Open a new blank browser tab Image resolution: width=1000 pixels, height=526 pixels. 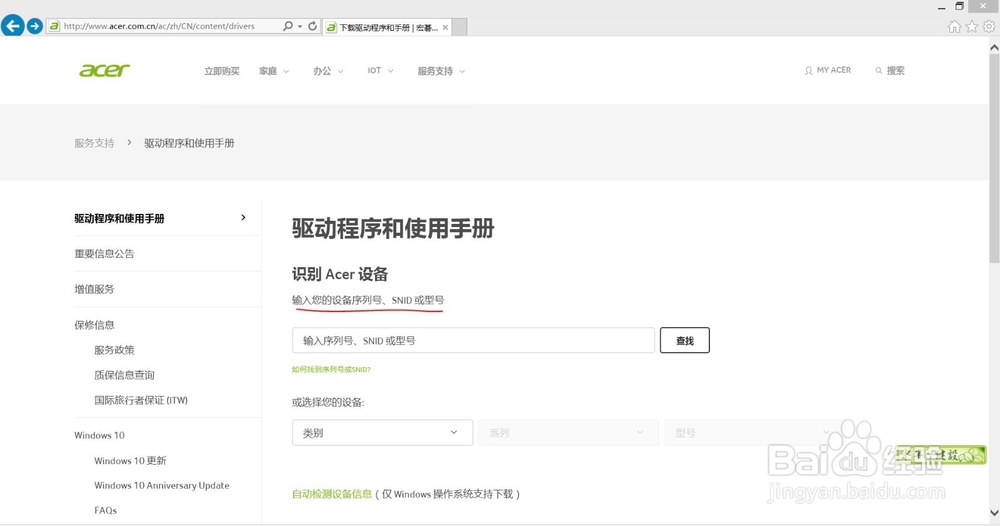click(x=460, y=27)
